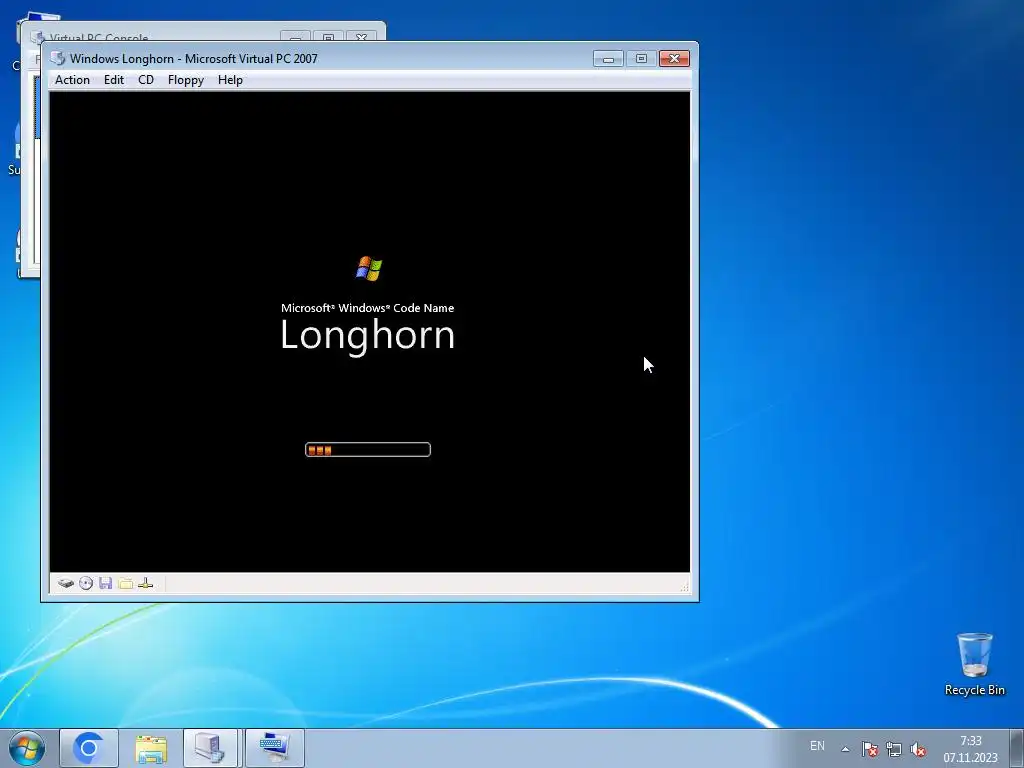The height and width of the screenshot is (768, 1024).
Task: Close the Virtual PC Console window behind
Action: [360, 37]
